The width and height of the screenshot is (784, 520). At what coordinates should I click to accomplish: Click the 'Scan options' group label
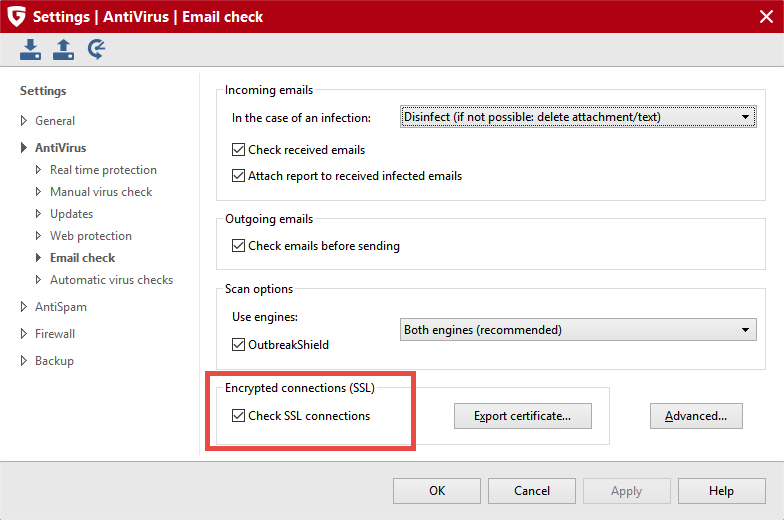tap(259, 288)
